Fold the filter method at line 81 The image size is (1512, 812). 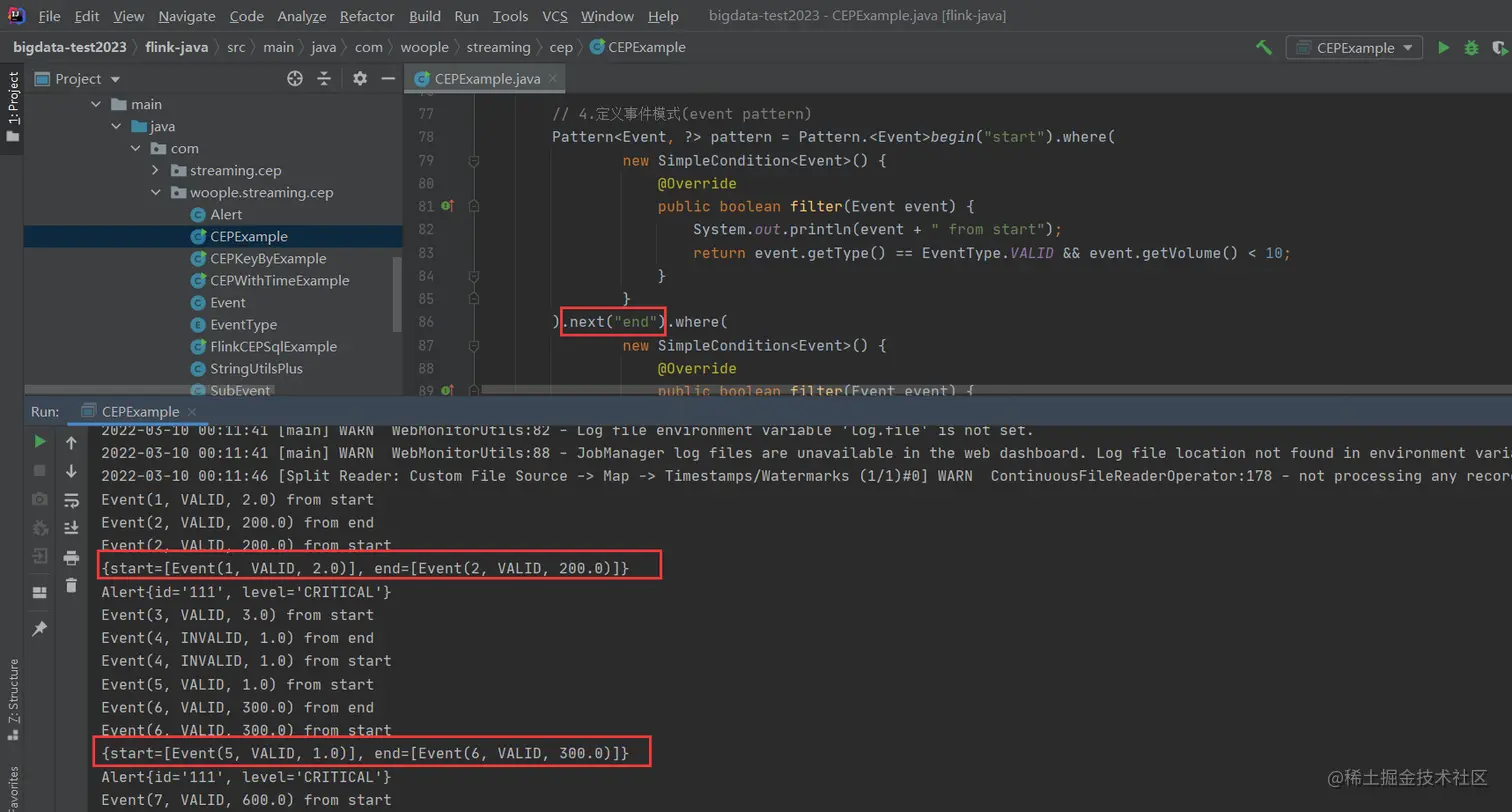tap(474, 206)
